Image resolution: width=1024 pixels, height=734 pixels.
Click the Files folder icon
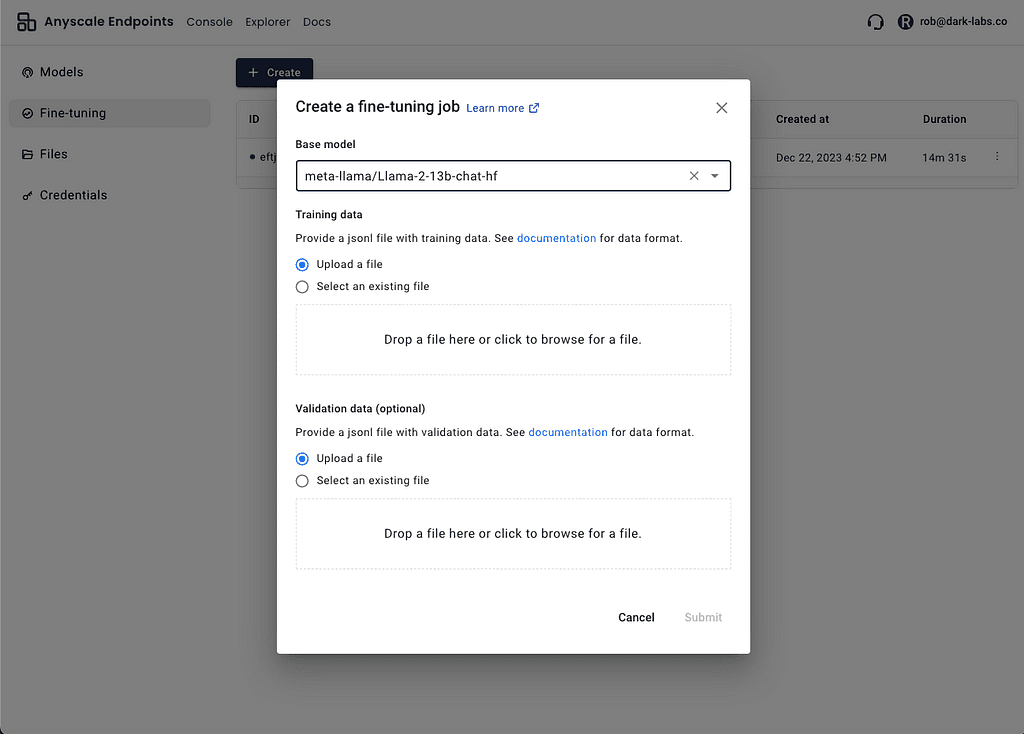coord(27,155)
